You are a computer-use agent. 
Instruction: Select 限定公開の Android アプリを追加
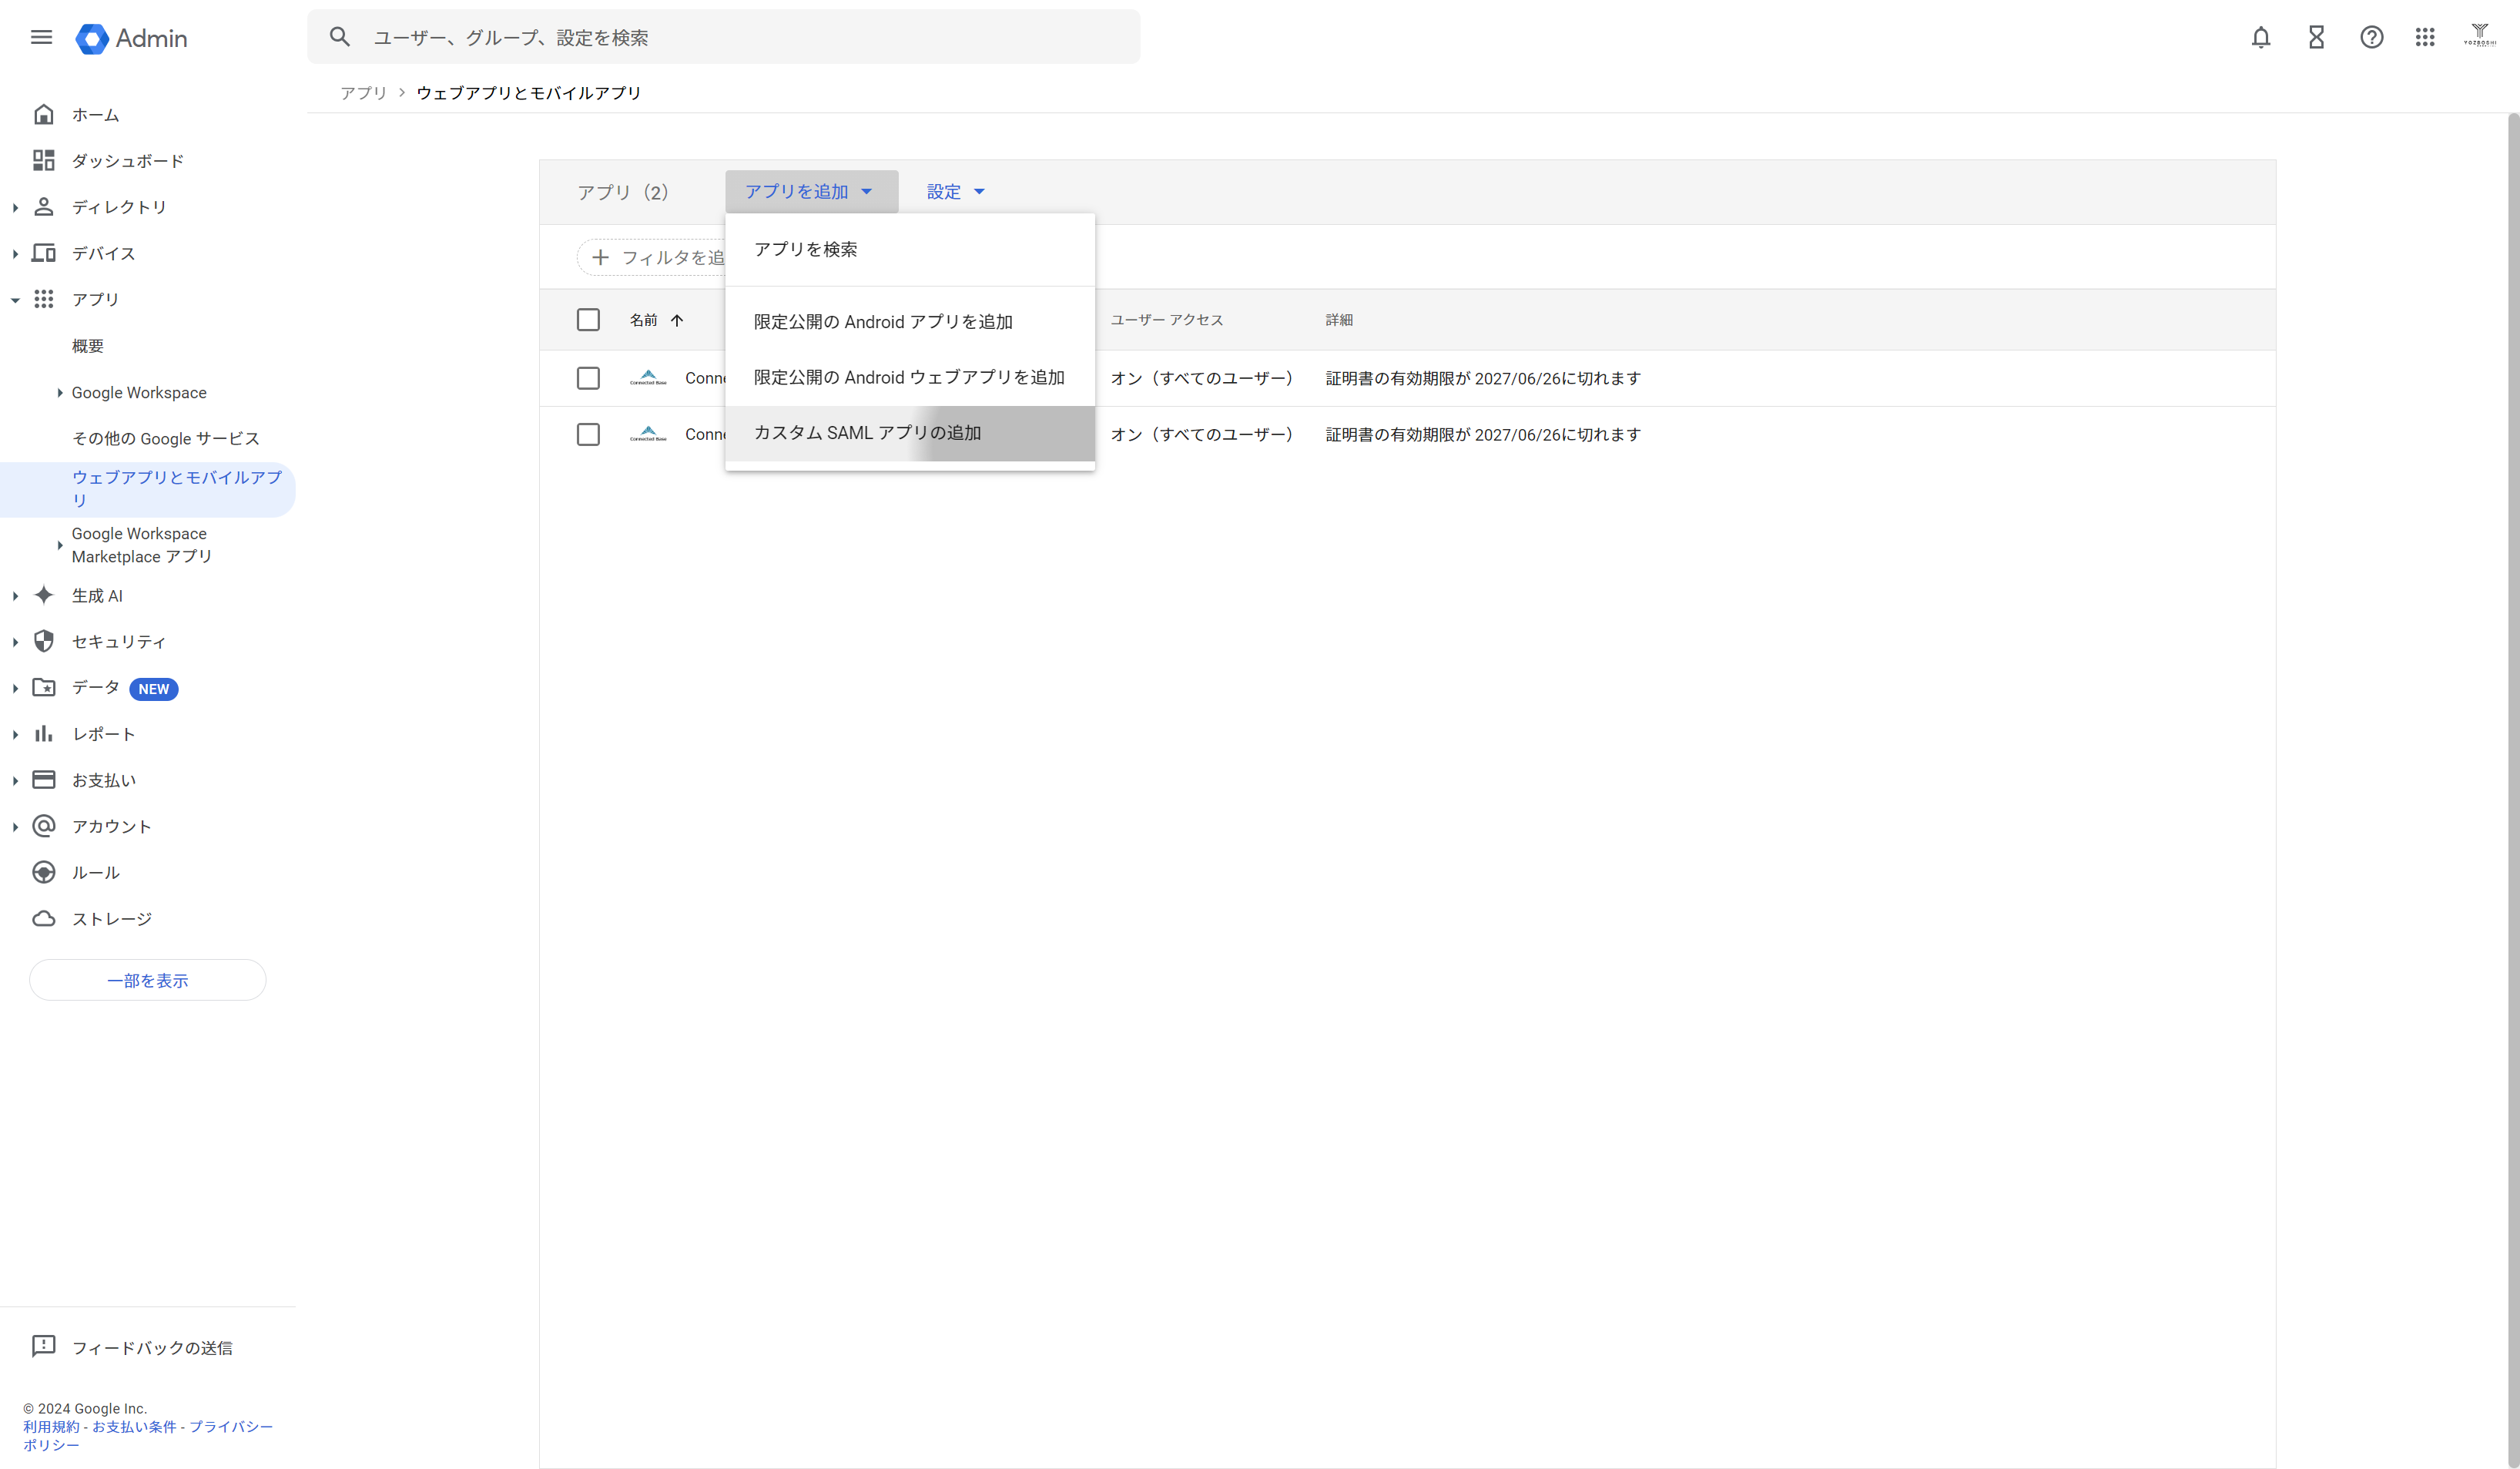tap(910, 322)
